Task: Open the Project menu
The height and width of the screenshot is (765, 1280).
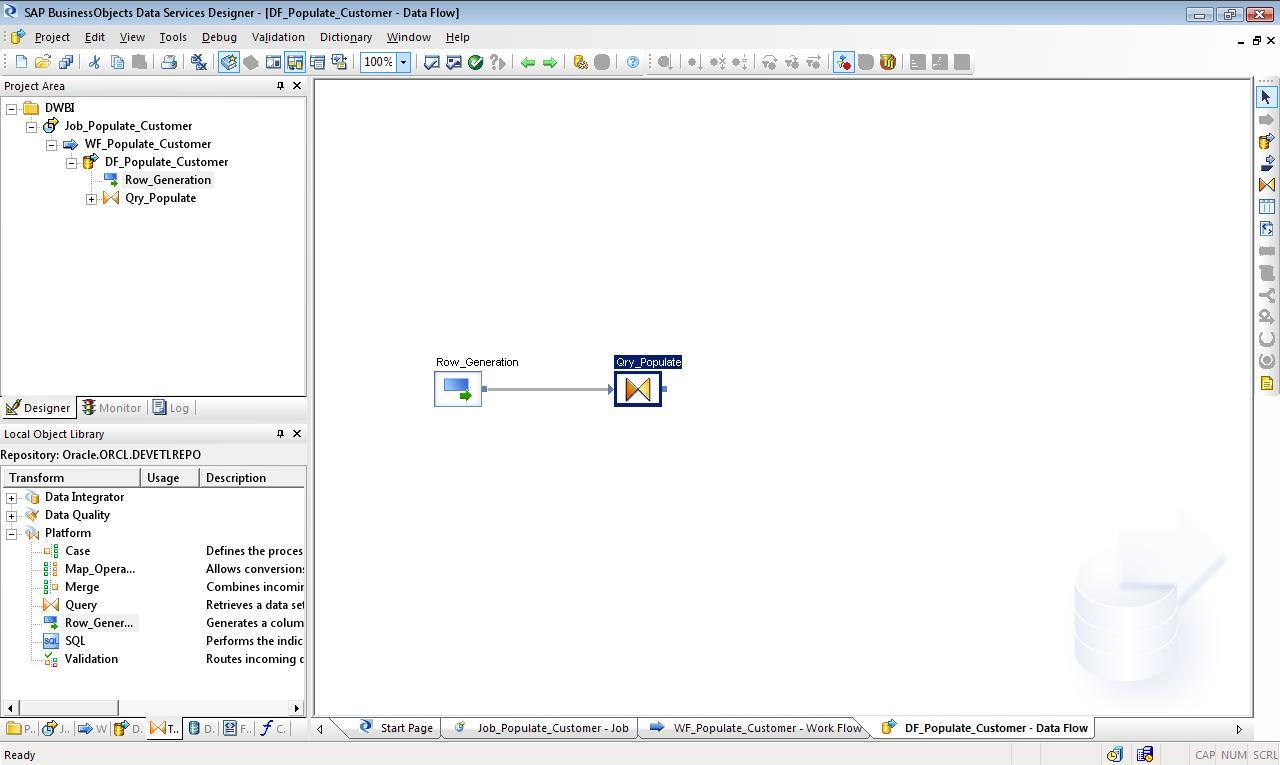Action: point(52,37)
